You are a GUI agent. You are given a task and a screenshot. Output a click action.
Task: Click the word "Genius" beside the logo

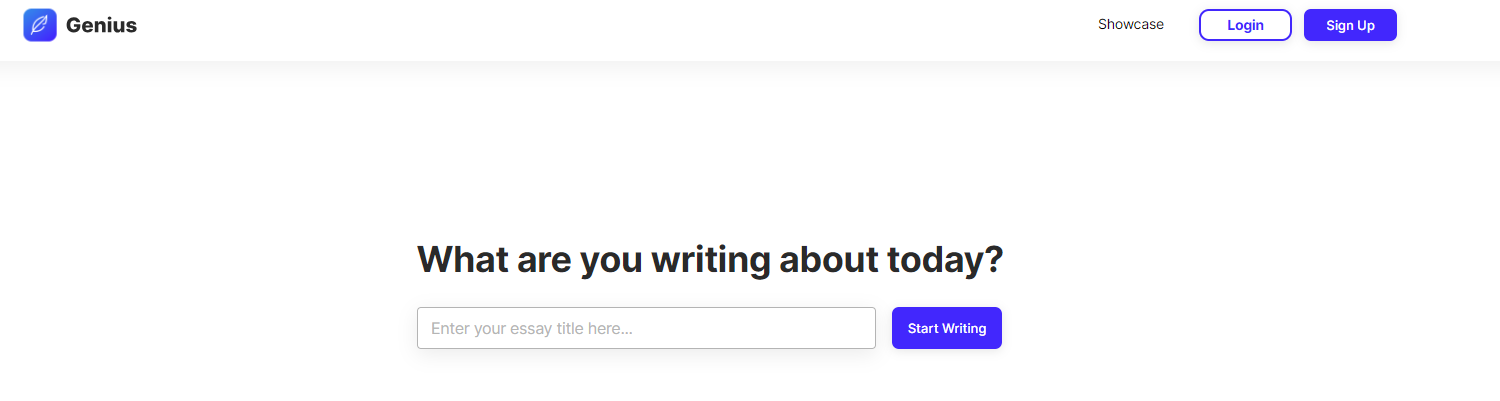pyautogui.click(x=101, y=25)
